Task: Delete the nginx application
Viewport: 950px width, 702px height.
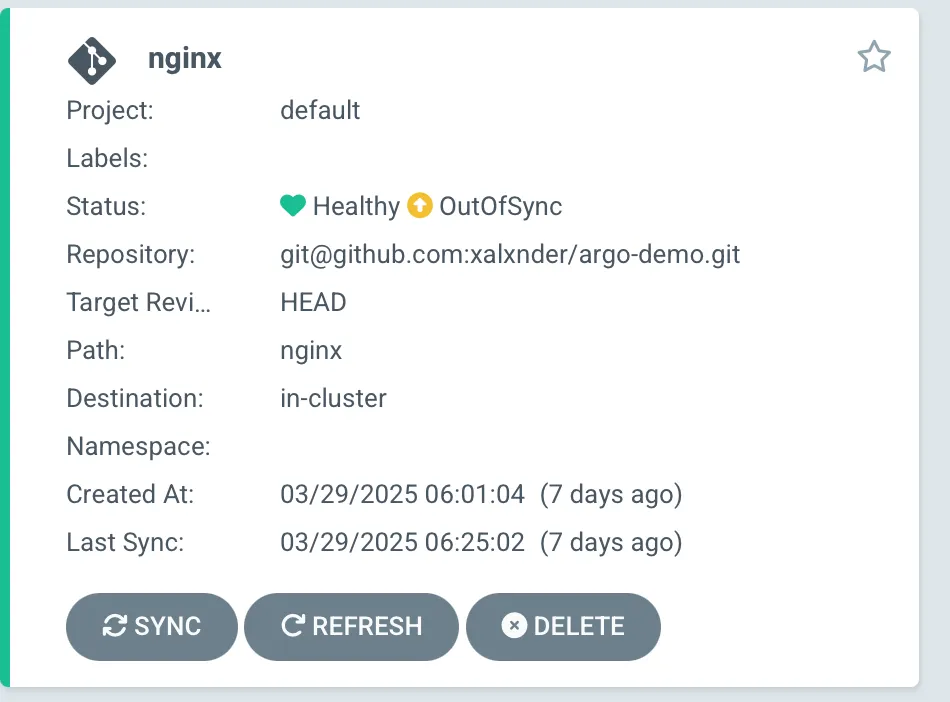Action: click(x=563, y=626)
